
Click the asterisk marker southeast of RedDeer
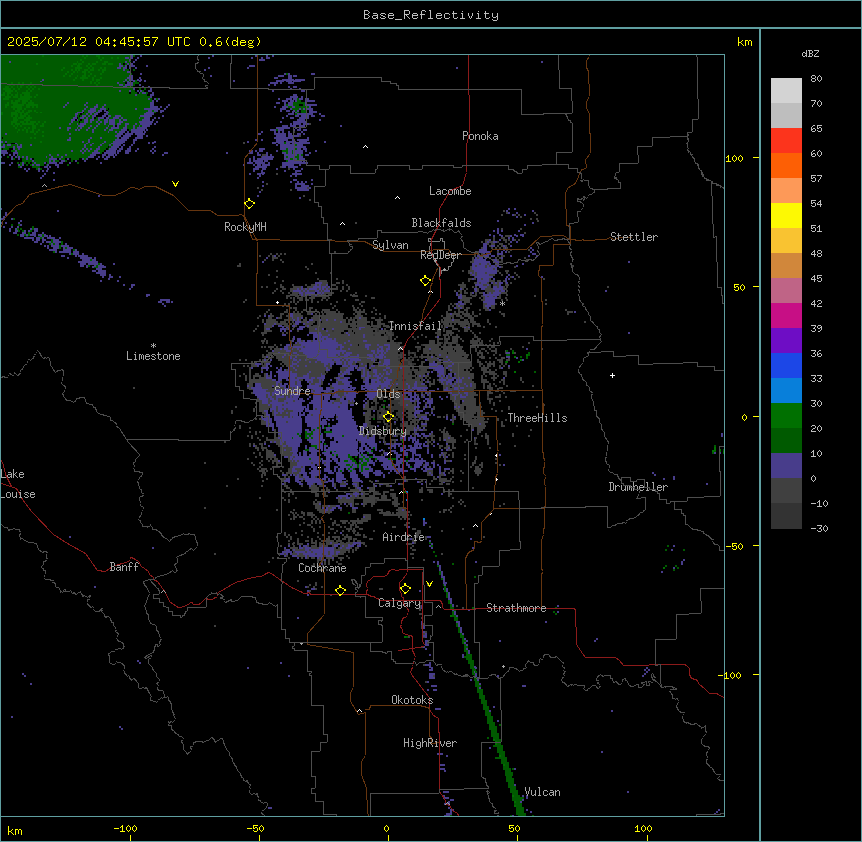tap(502, 303)
